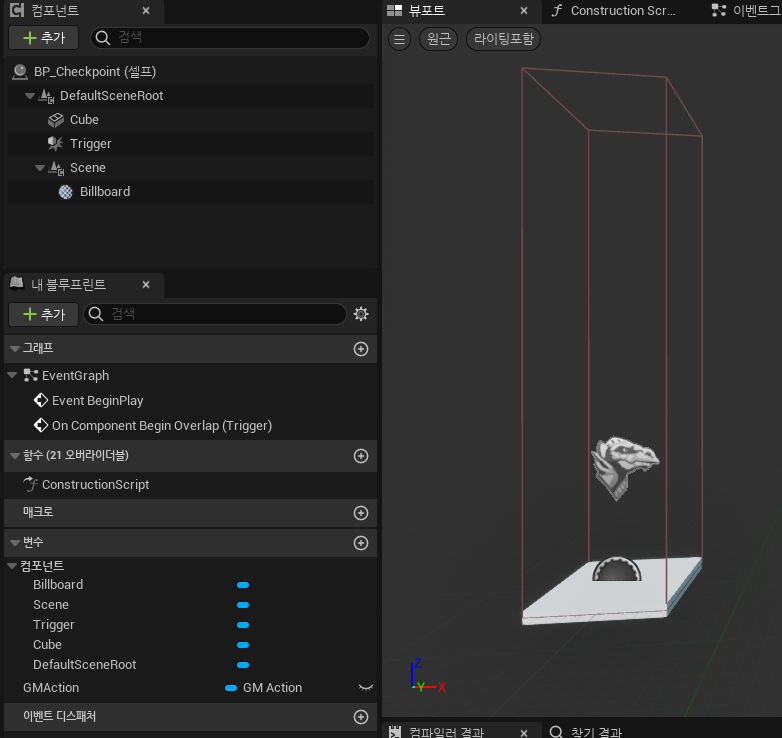Image resolution: width=782 pixels, height=738 pixels.
Task: Click Add button in components panel
Action: coord(44,38)
